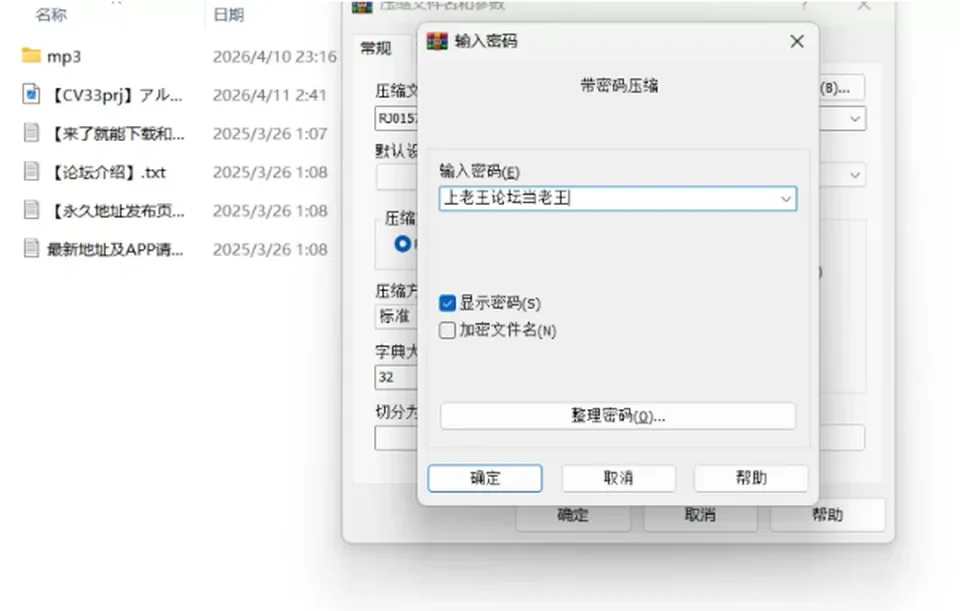960x611 pixels.
Task: Click the WinRAR icon in 输入密码 title bar
Action: [437, 41]
